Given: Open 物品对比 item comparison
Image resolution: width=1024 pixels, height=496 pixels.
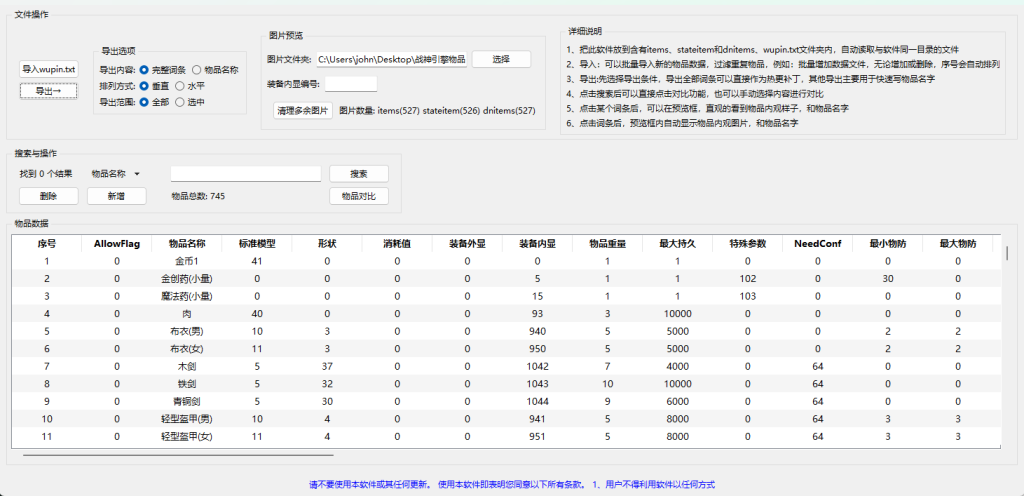Looking at the screenshot, I should 359,196.
